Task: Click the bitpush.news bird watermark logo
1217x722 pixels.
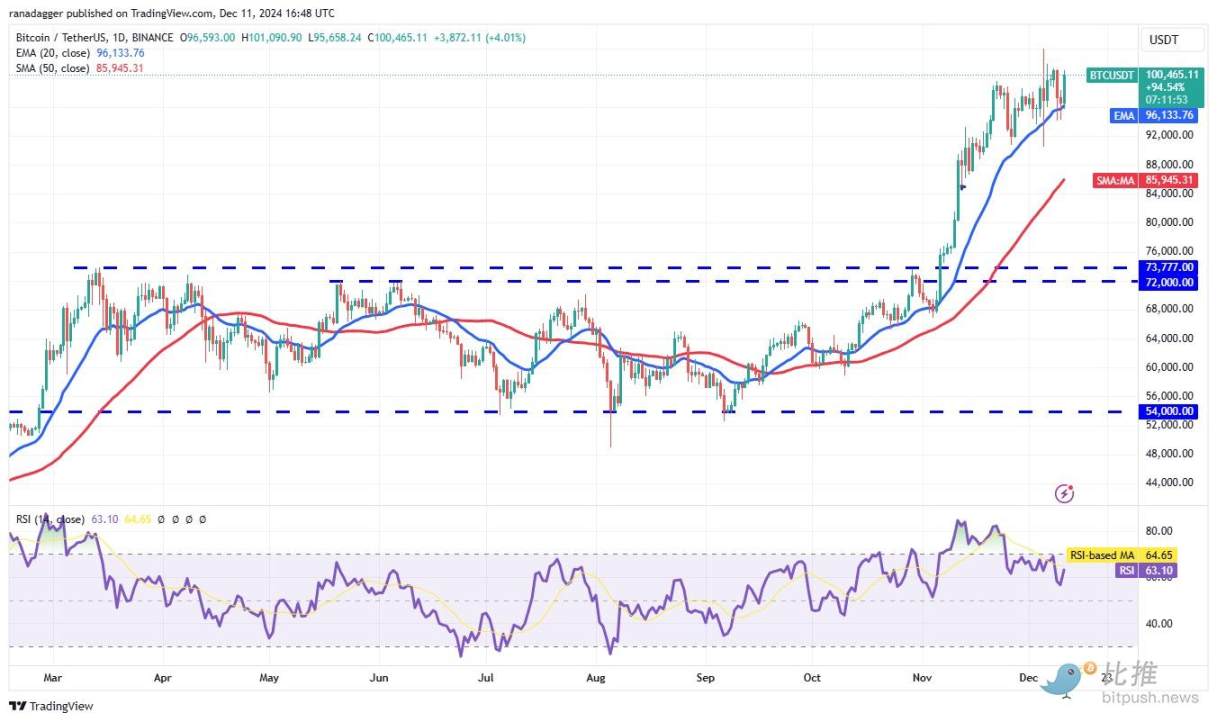Action: point(1063,677)
